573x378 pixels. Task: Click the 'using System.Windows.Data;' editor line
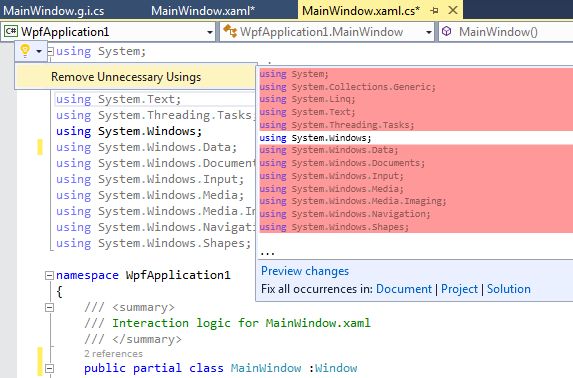146,147
